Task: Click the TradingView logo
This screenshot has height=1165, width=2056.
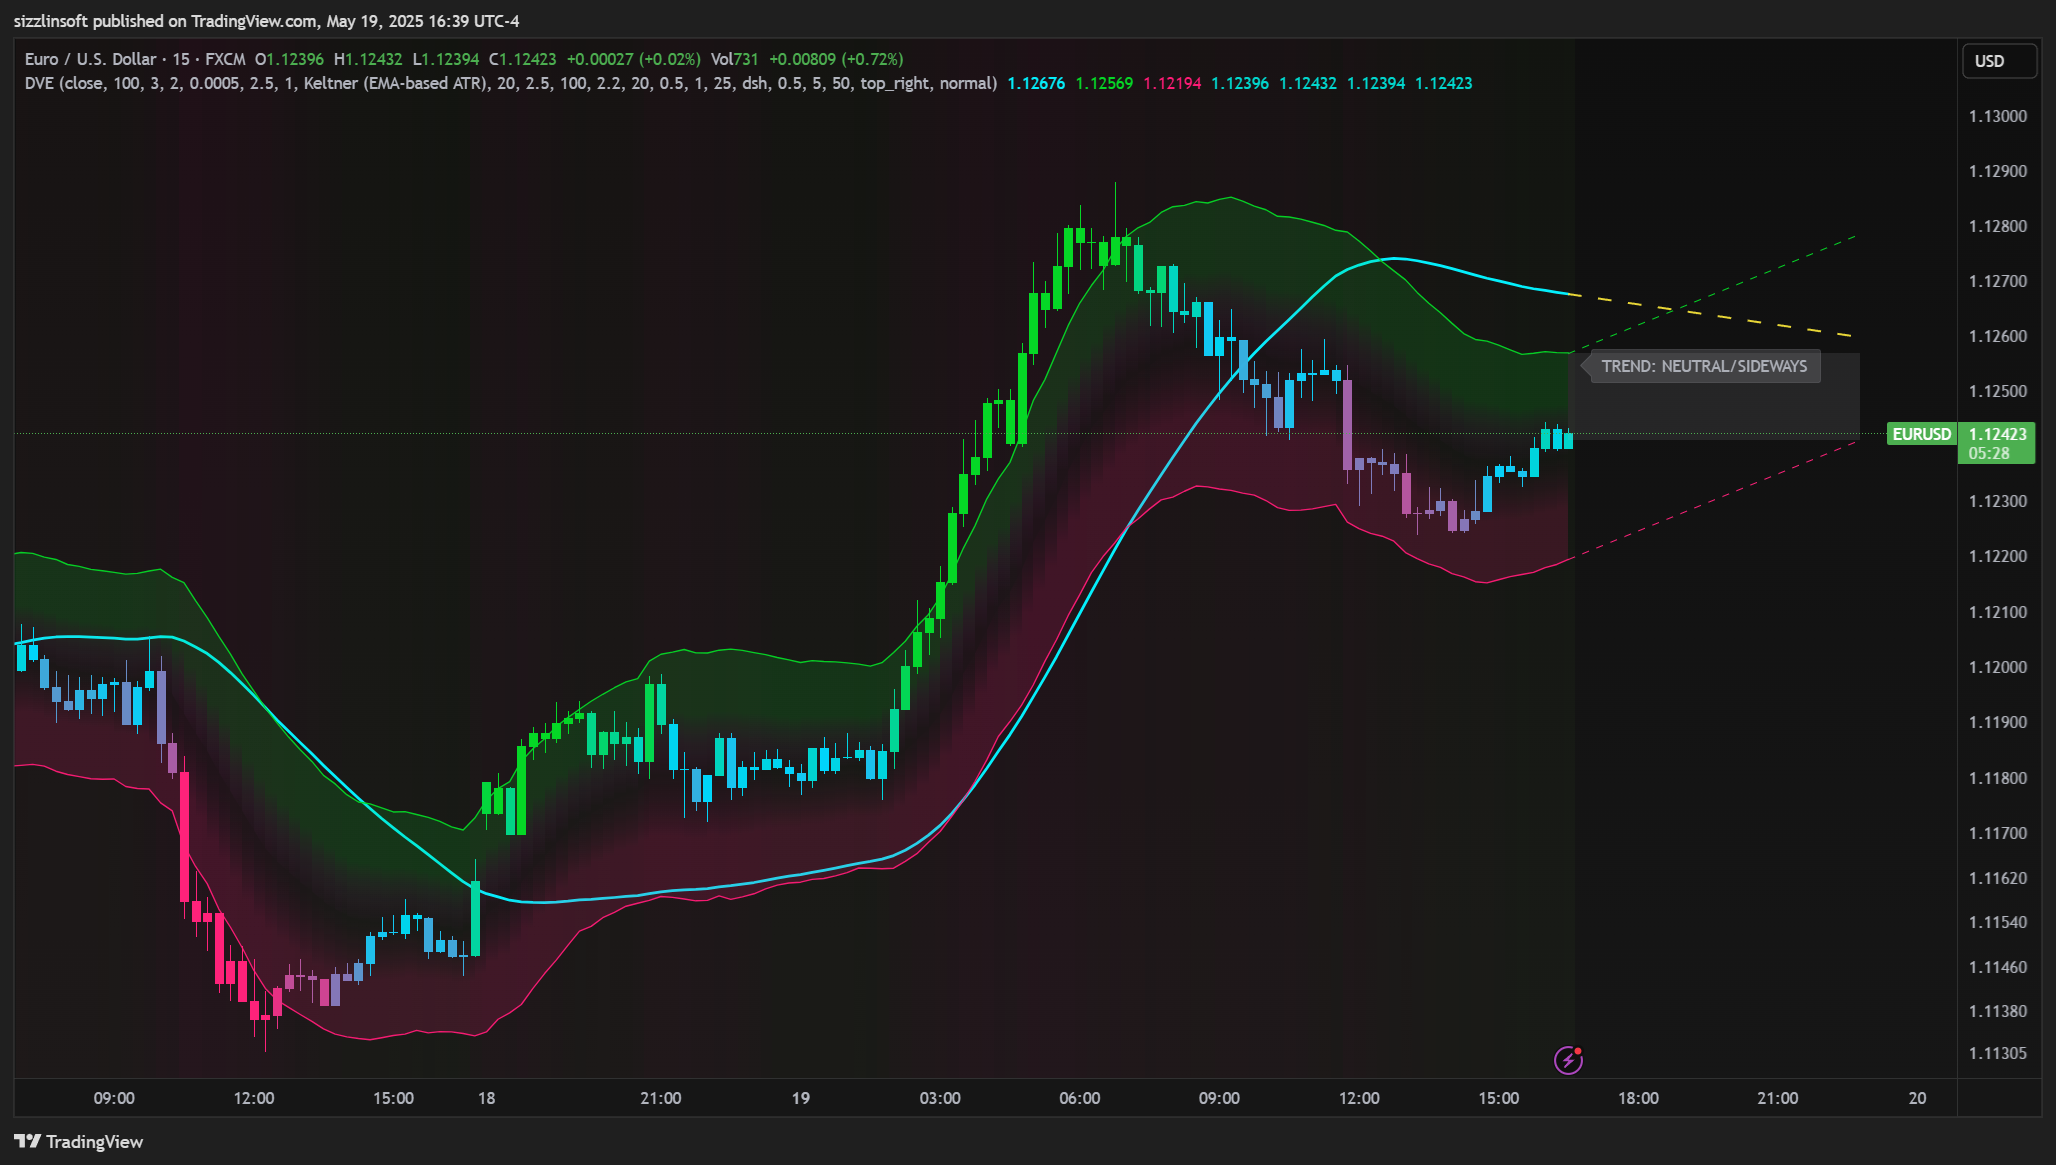Action: [79, 1142]
